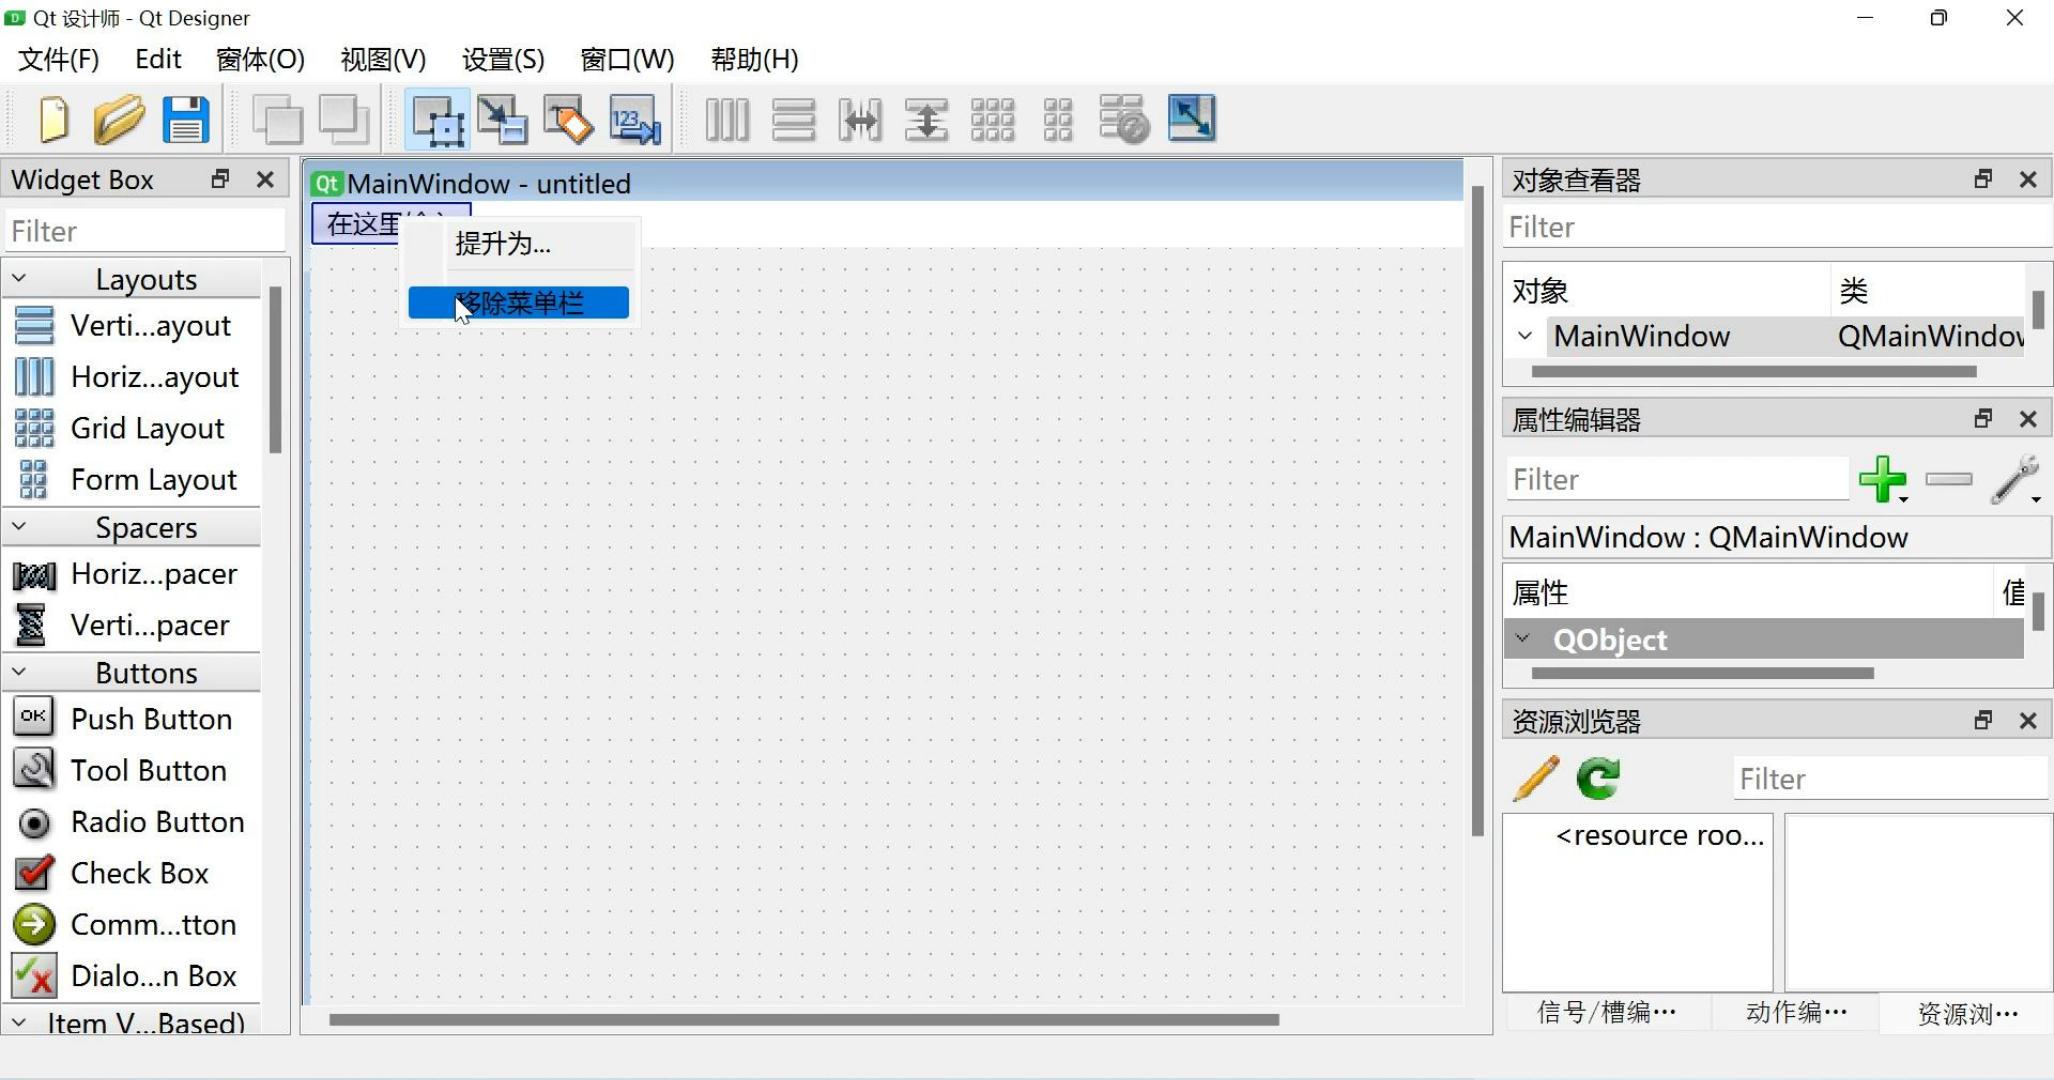Click the green reload resources icon
2054x1080 pixels.
pyautogui.click(x=1598, y=778)
